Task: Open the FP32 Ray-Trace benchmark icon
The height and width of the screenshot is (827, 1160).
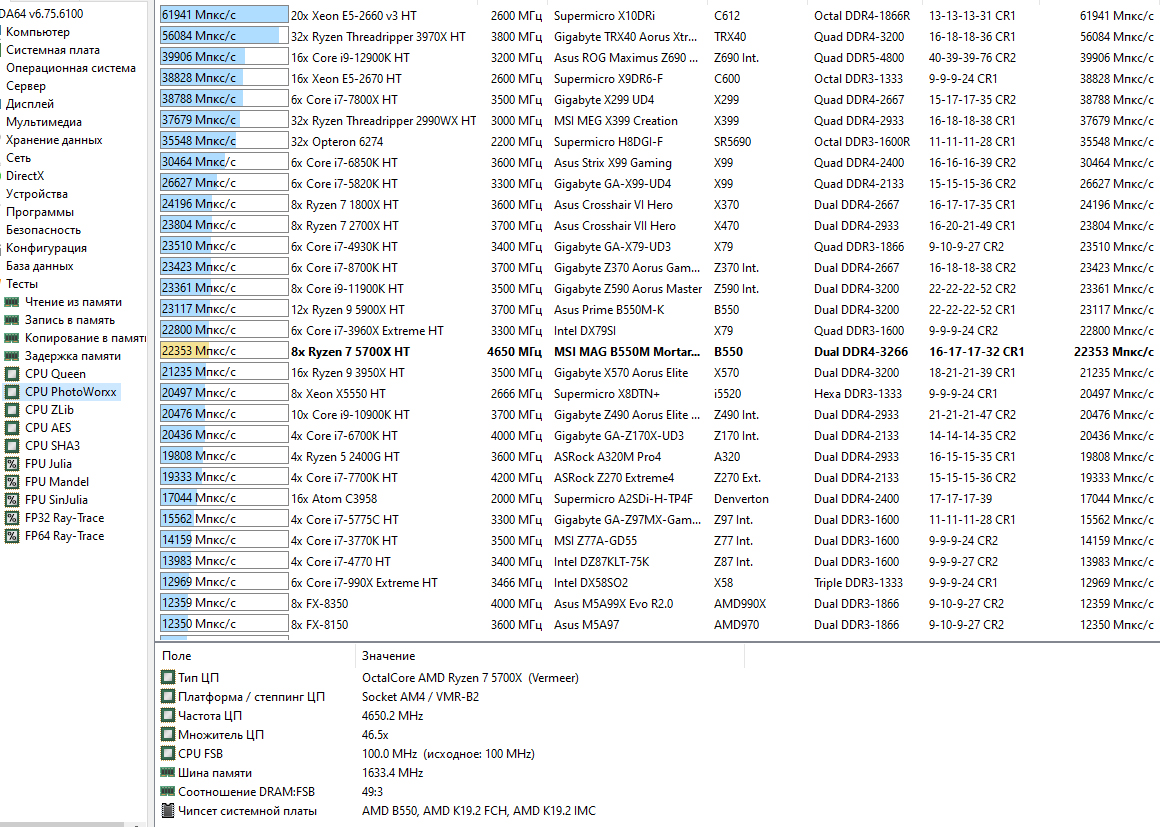Action: (12, 518)
